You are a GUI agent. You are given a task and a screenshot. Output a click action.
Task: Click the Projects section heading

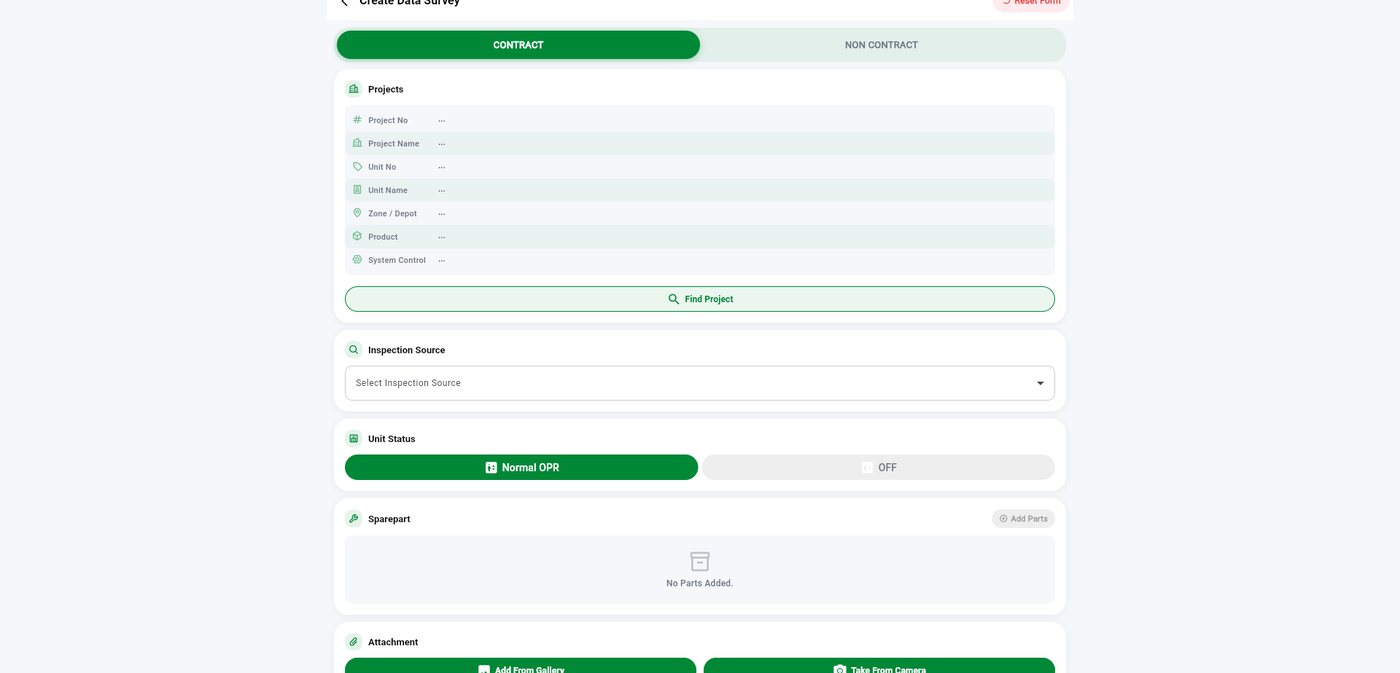tap(386, 89)
